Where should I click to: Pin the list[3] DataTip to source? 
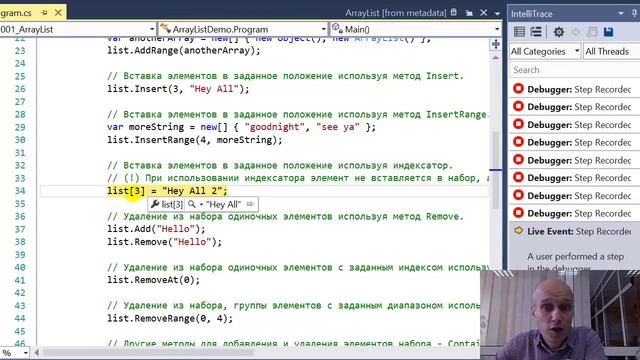click(x=250, y=204)
